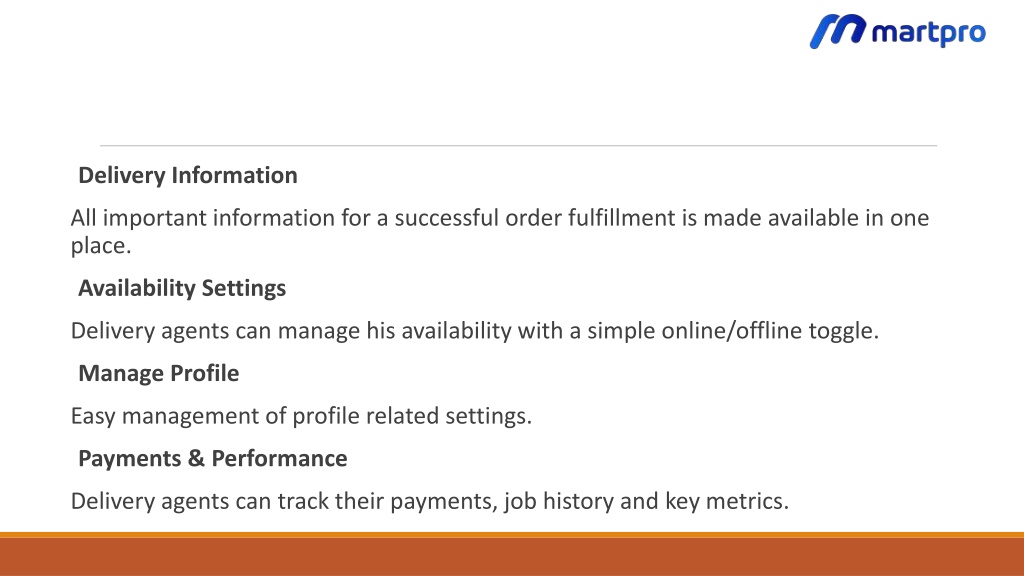Screen dimensions: 1024x576
Task: Click the martpro logo icon
Action: (x=838, y=31)
